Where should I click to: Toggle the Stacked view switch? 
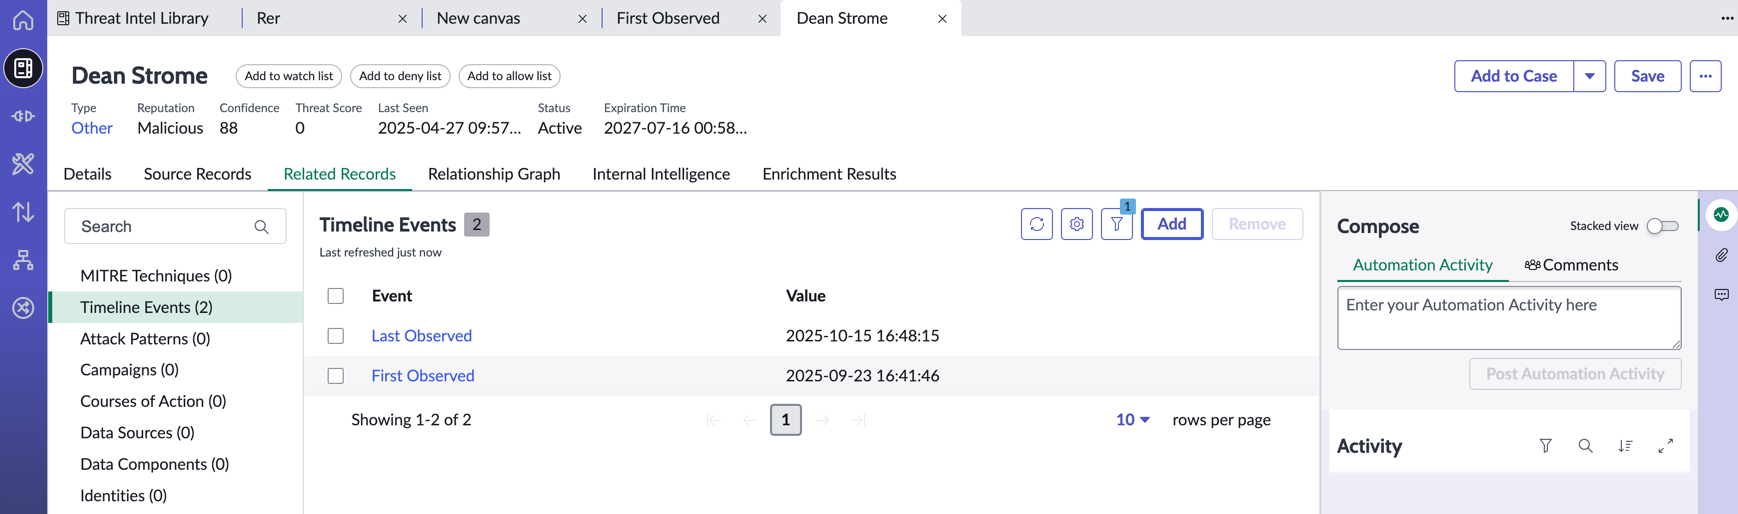click(1662, 226)
